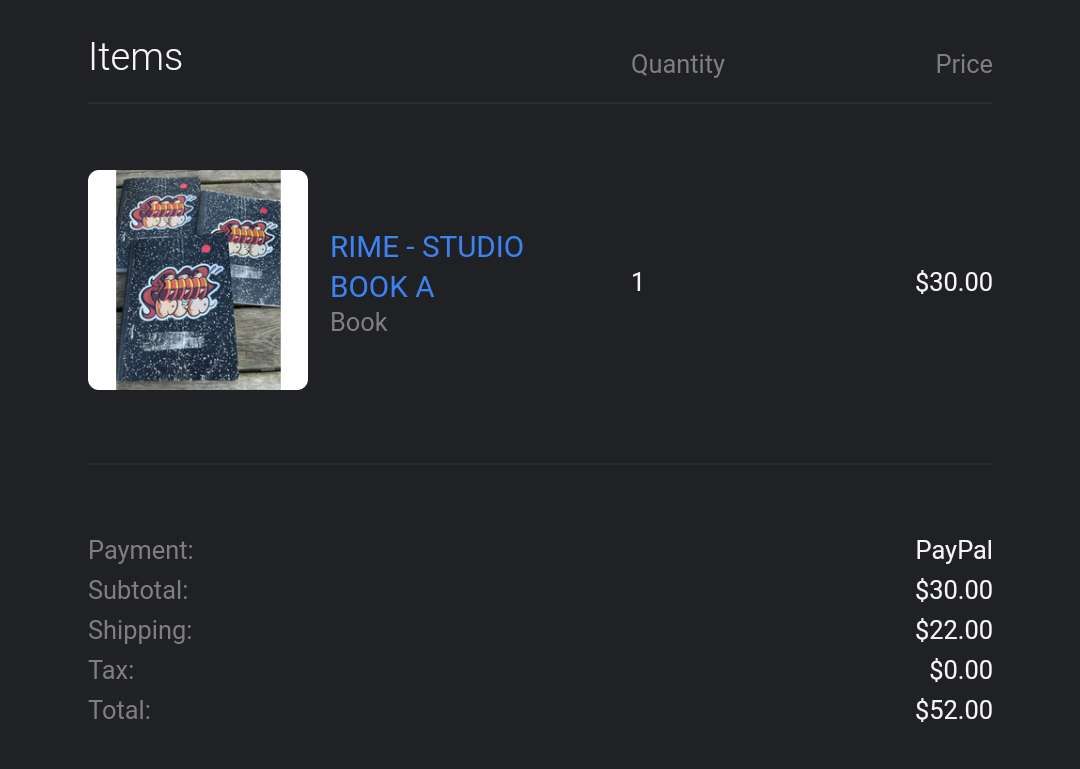Click the Book product type label
Screen dimensions: 1080x769
pos(358,322)
